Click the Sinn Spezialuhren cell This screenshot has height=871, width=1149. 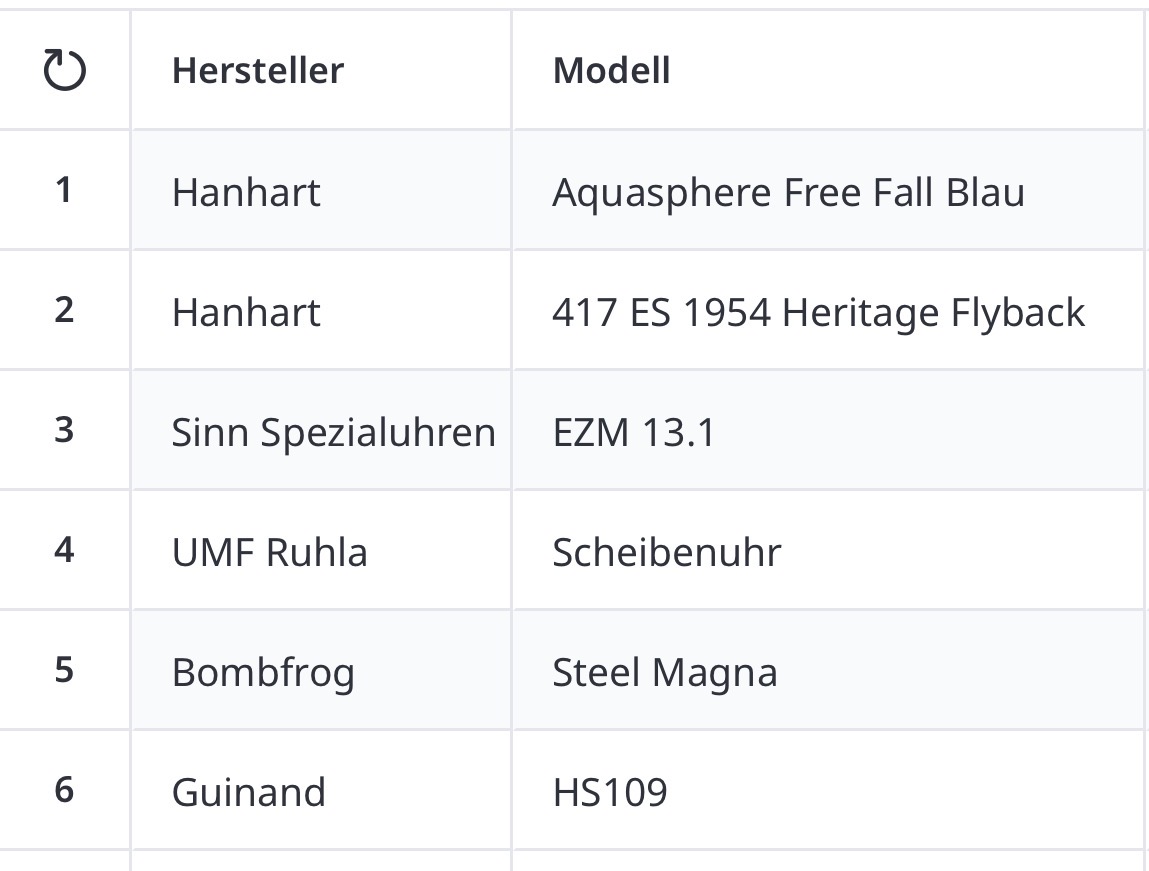[x=333, y=432]
